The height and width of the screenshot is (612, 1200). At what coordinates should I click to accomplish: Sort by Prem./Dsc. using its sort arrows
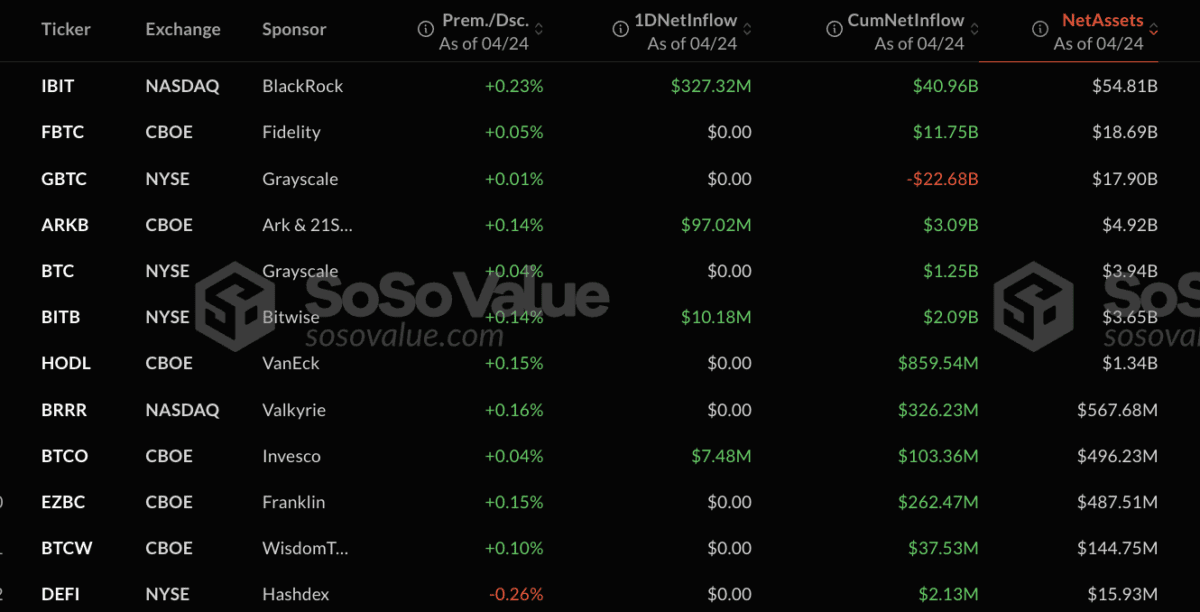point(553,30)
